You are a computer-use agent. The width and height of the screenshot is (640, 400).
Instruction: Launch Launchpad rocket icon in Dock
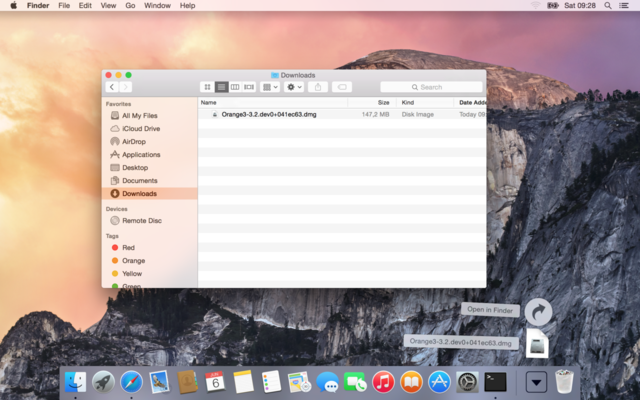[x=103, y=382]
